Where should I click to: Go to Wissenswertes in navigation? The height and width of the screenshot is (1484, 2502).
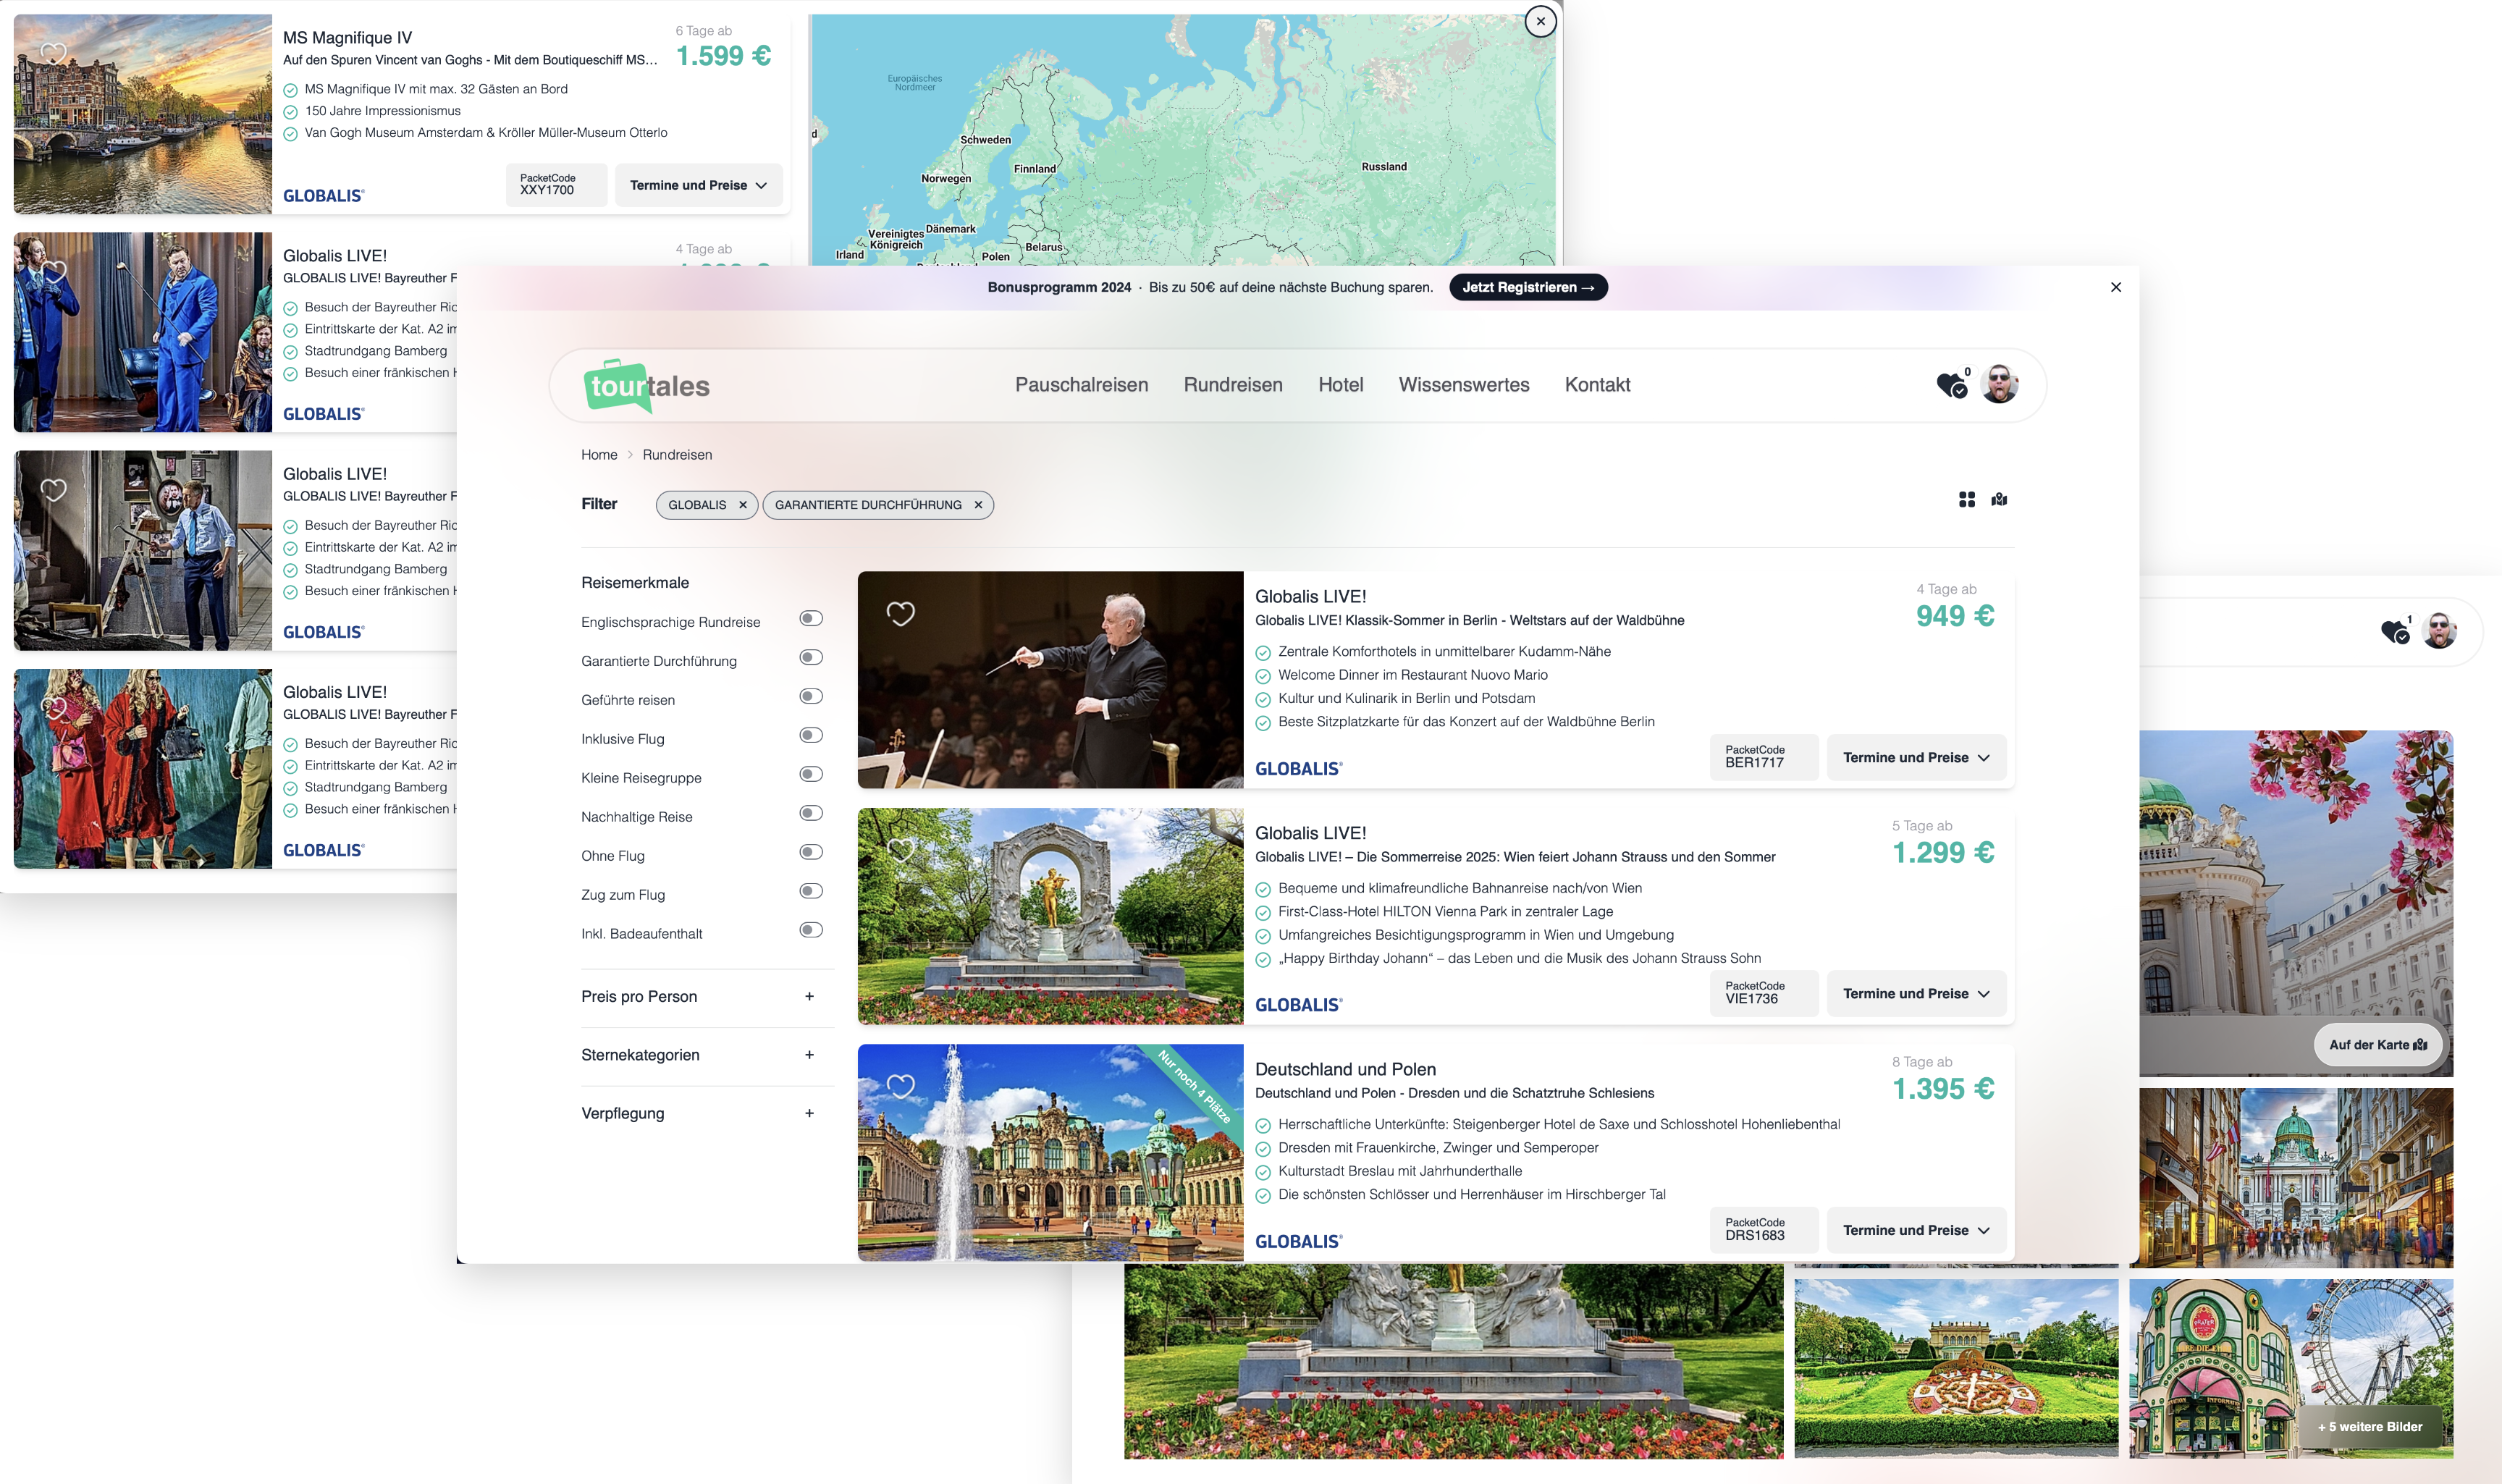1463,385
